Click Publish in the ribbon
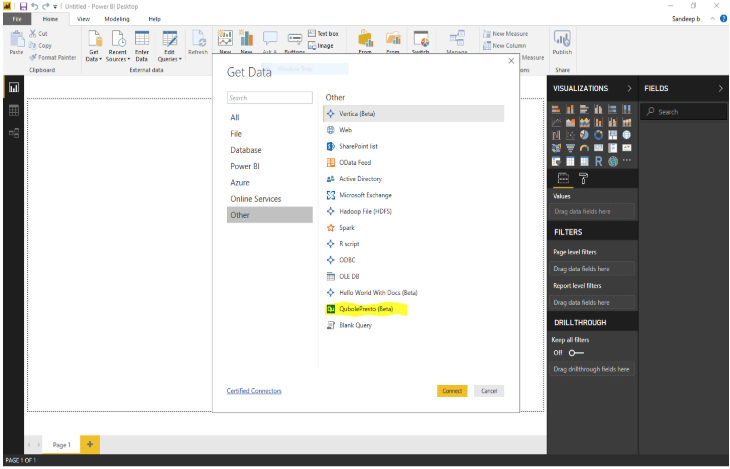The width and height of the screenshot is (730, 469). (562, 42)
